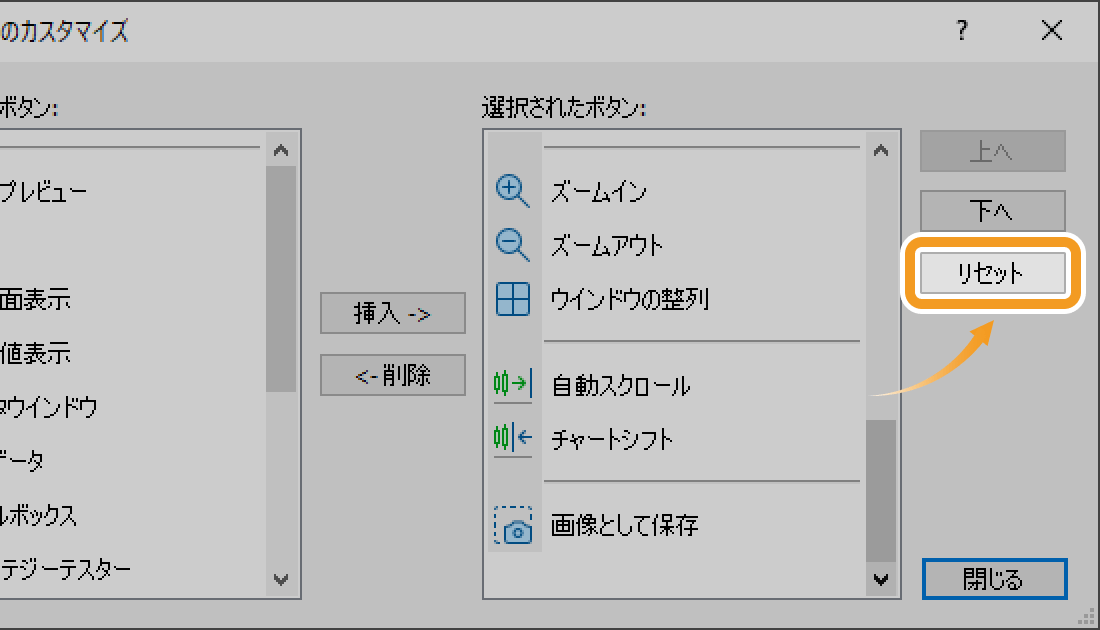Click the window tiling grid icon

pos(513,299)
